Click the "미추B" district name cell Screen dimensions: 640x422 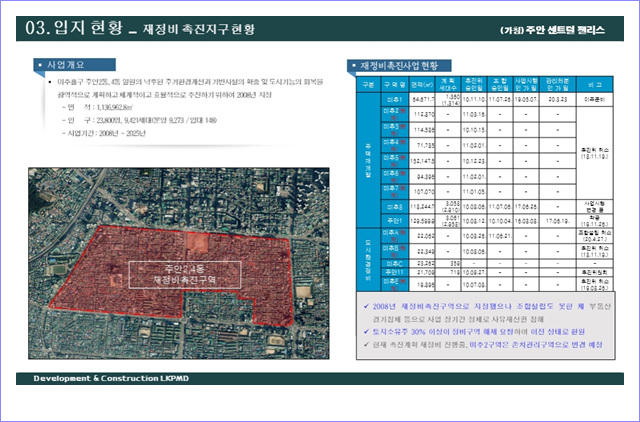395,251
